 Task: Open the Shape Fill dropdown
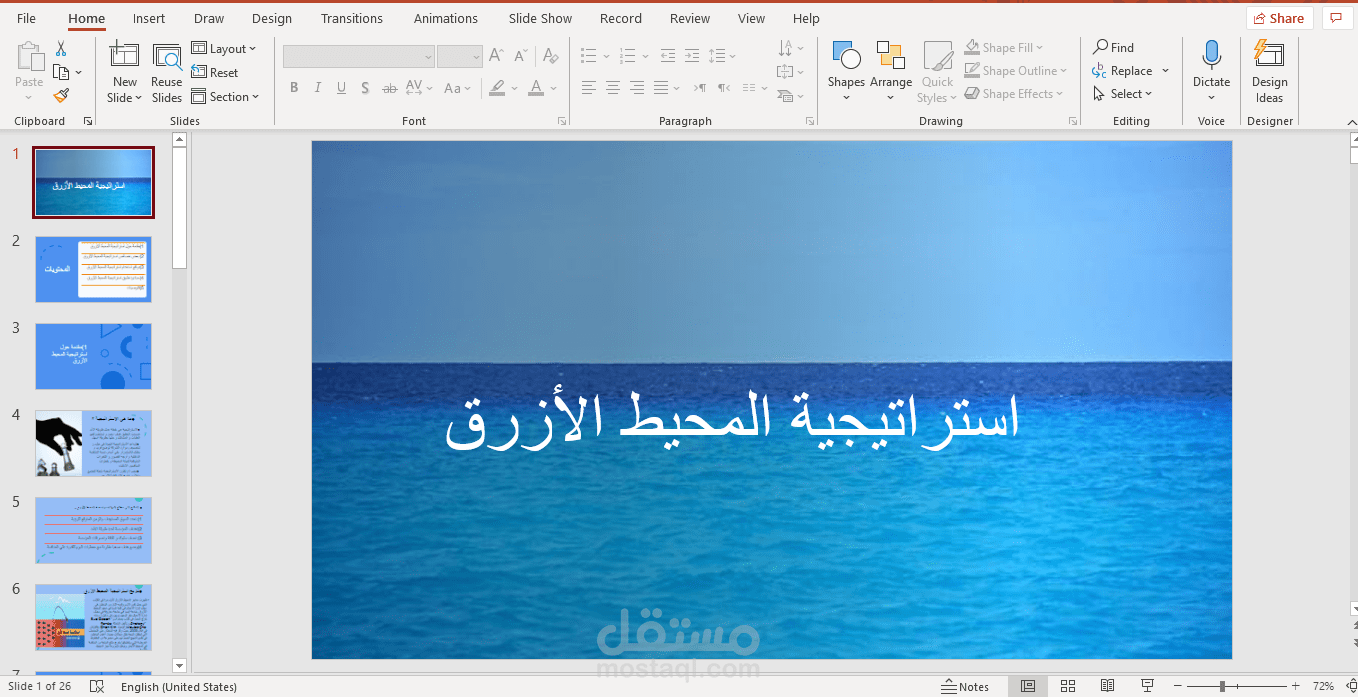(x=1004, y=47)
